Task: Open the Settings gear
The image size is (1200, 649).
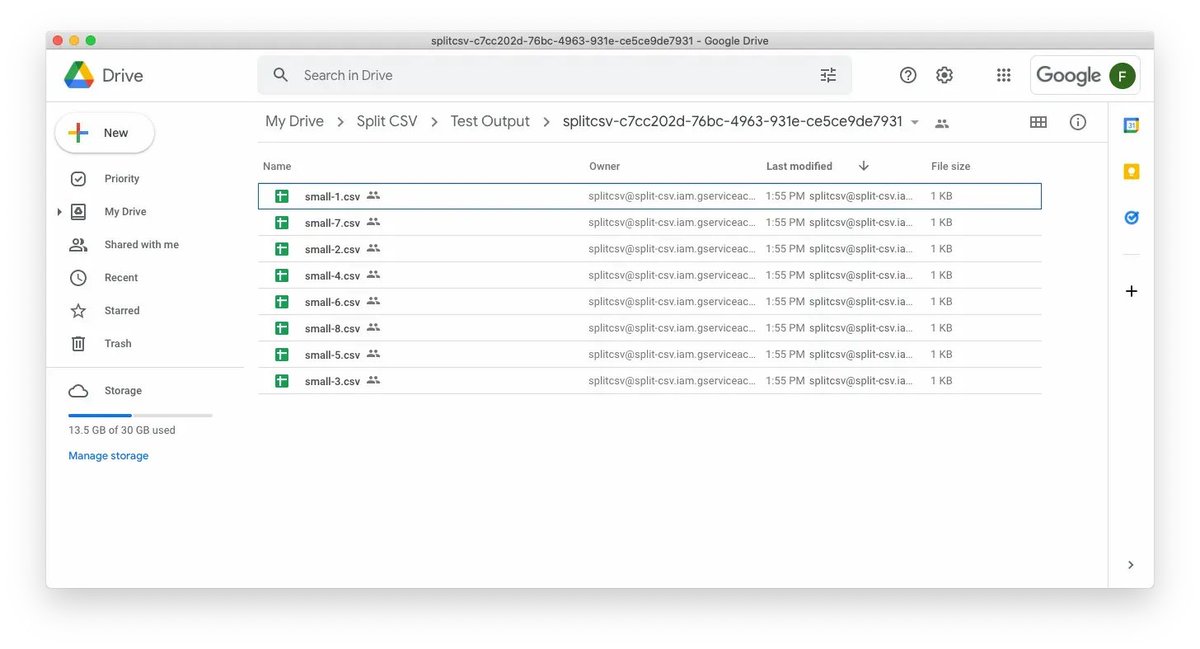Action: pyautogui.click(x=944, y=75)
